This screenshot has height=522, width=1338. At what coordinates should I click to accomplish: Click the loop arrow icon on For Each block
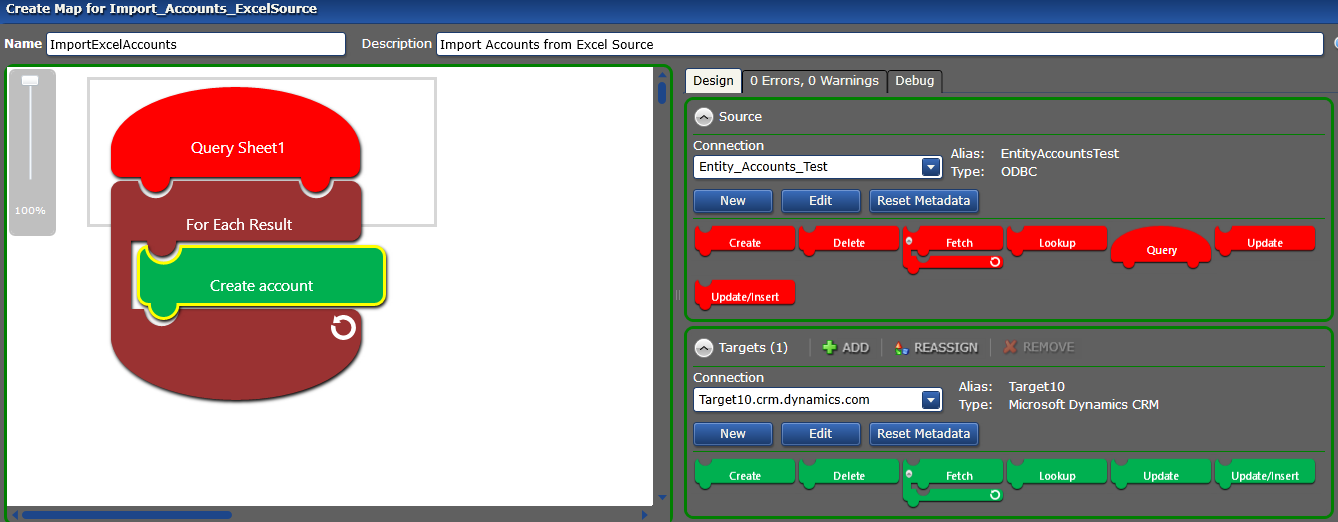[x=343, y=327]
